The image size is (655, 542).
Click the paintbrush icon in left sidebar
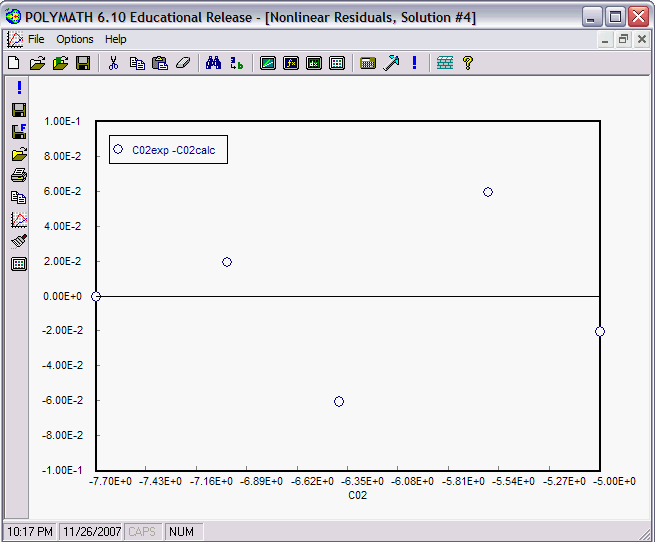pyautogui.click(x=19, y=241)
